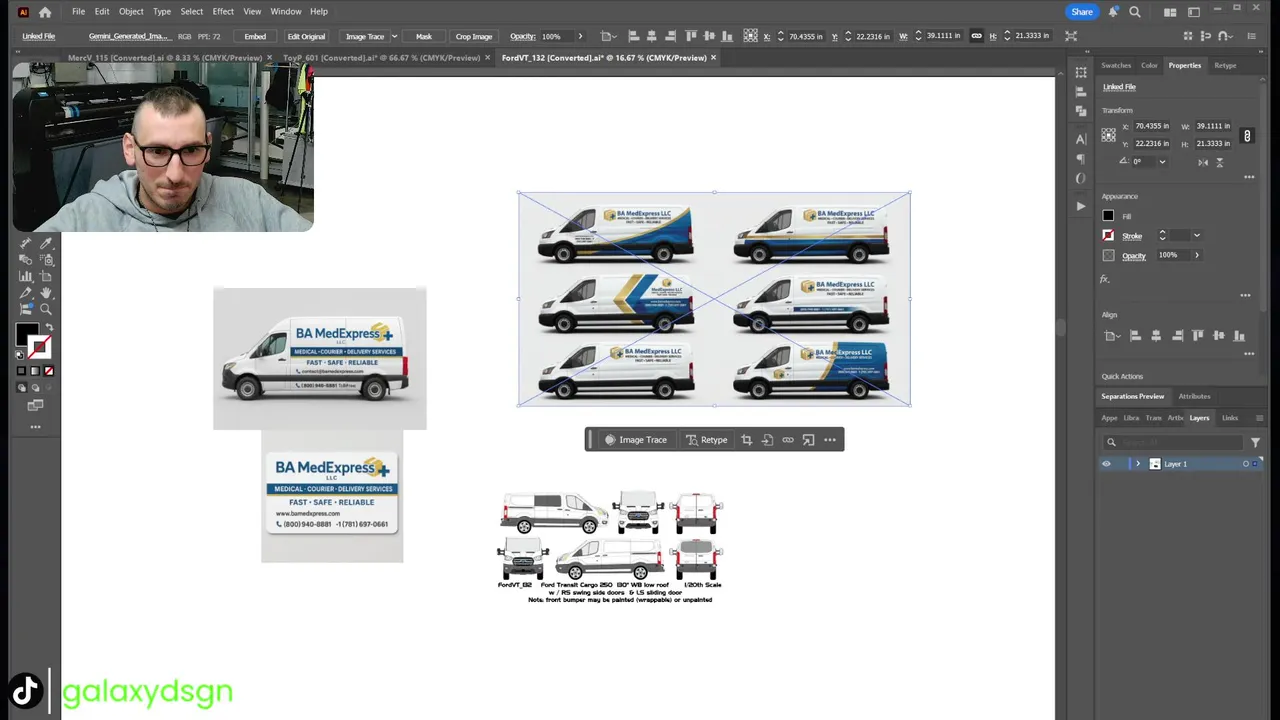The width and height of the screenshot is (1280, 720).
Task: Switch to the Attributes tab
Action: pyautogui.click(x=1194, y=396)
